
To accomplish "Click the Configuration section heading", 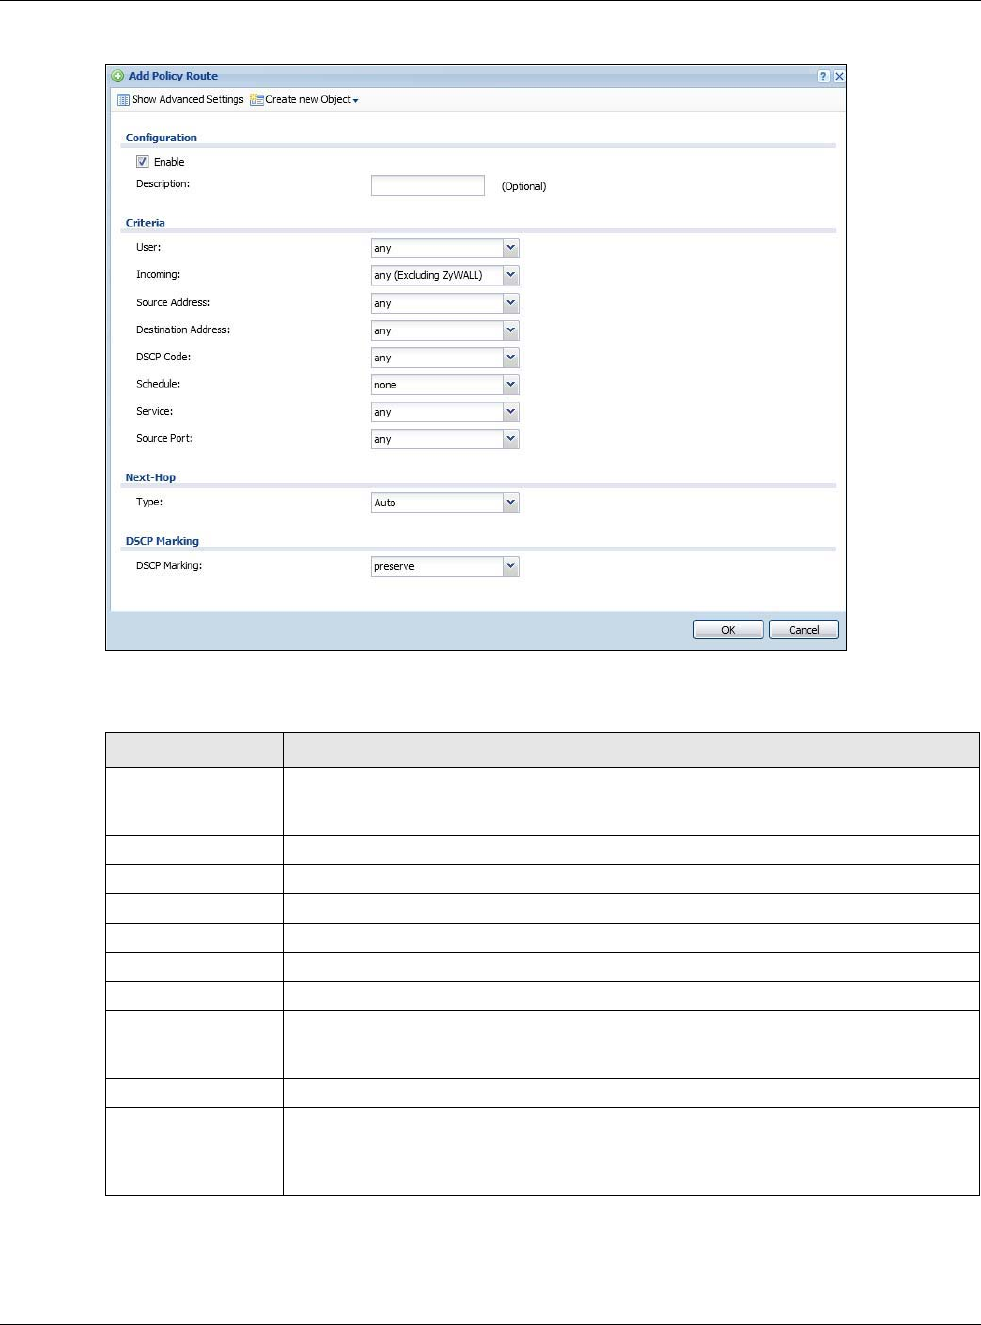I will tap(161, 138).
